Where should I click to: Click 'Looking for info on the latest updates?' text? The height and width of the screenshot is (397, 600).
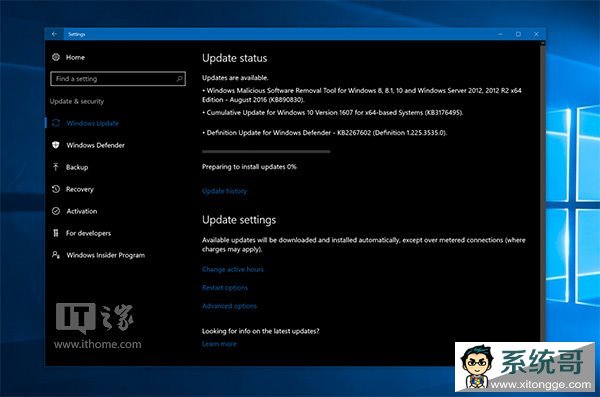(x=261, y=331)
